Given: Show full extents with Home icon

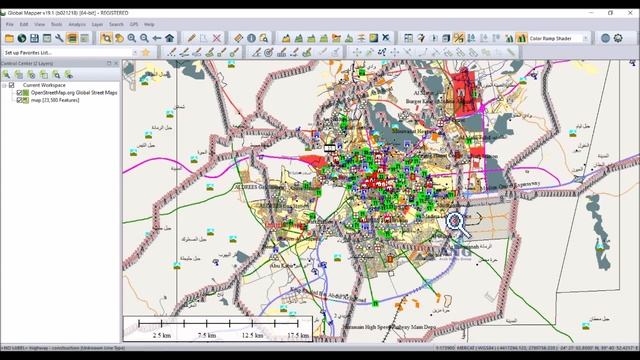Looking at the screenshot, I should 169,38.
